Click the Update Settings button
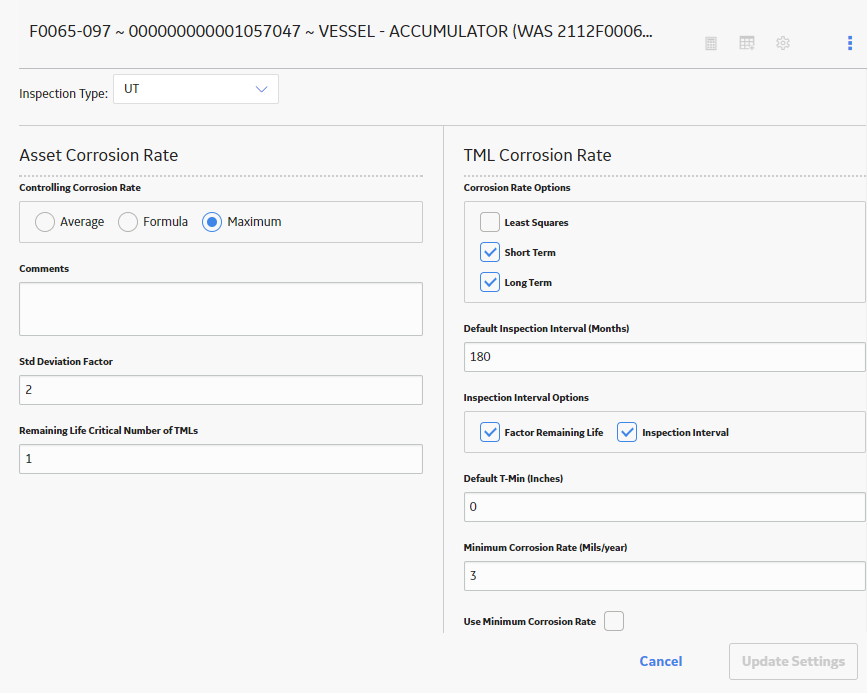Viewport: 867px width, 693px height. tap(793, 661)
